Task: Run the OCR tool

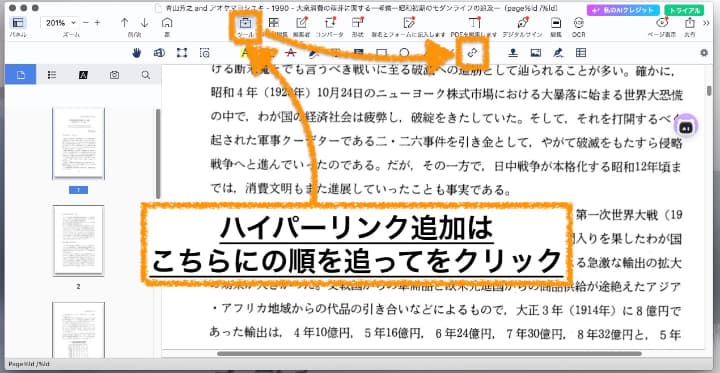Action: pyautogui.click(x=579, y=26)
